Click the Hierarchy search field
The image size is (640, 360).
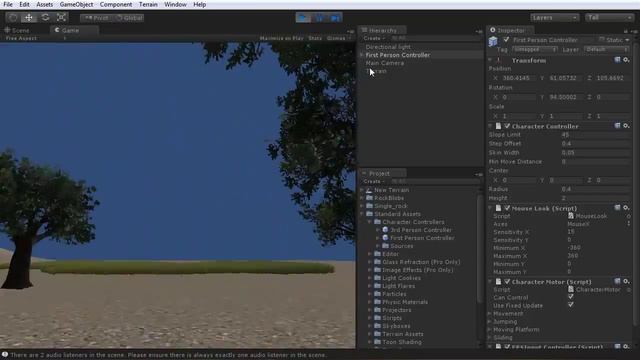pos(435,38)
